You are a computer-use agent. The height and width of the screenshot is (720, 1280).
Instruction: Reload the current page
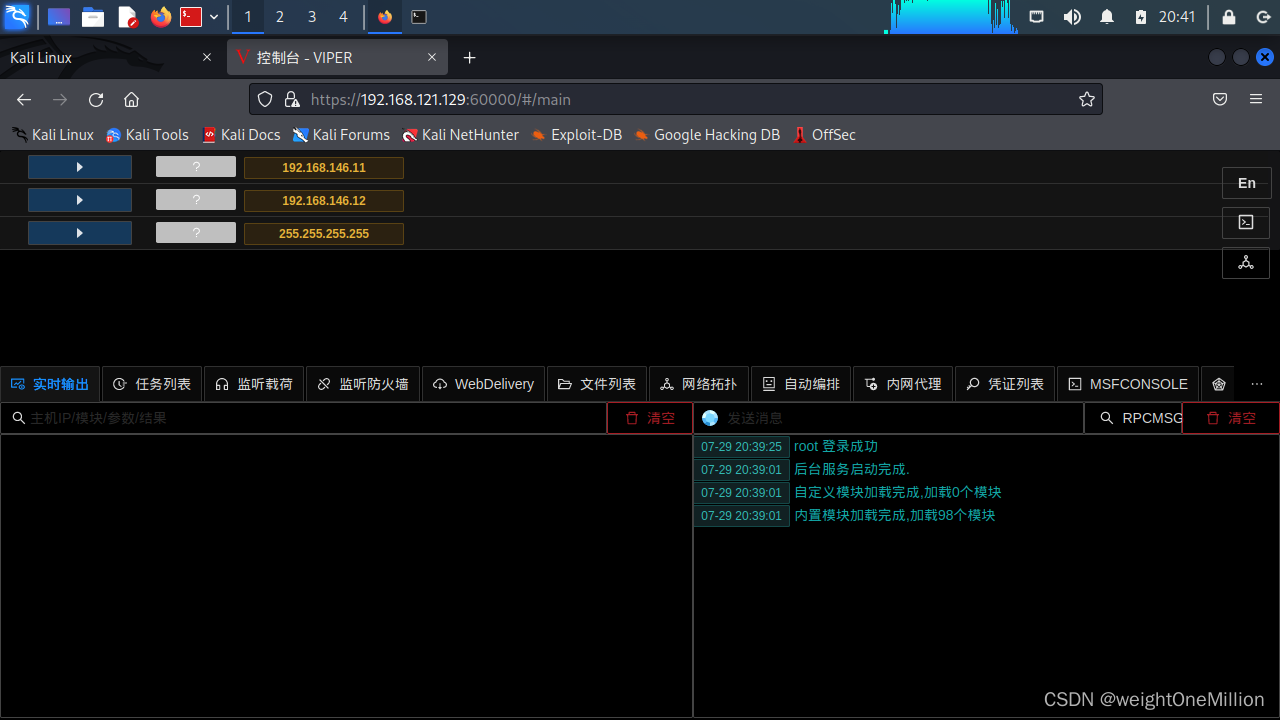tap(96, 99)
